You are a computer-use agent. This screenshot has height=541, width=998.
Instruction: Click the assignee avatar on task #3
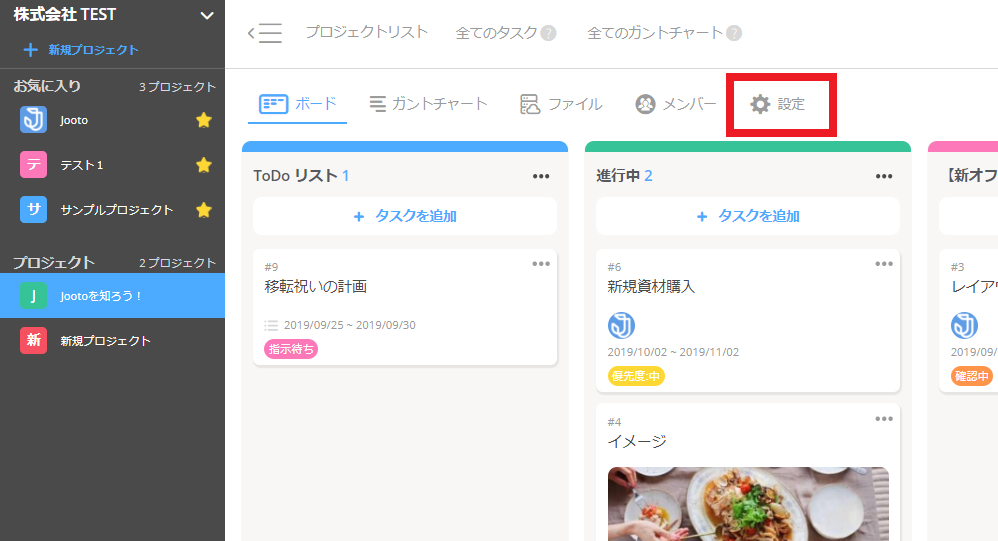(x=964, y=325)
